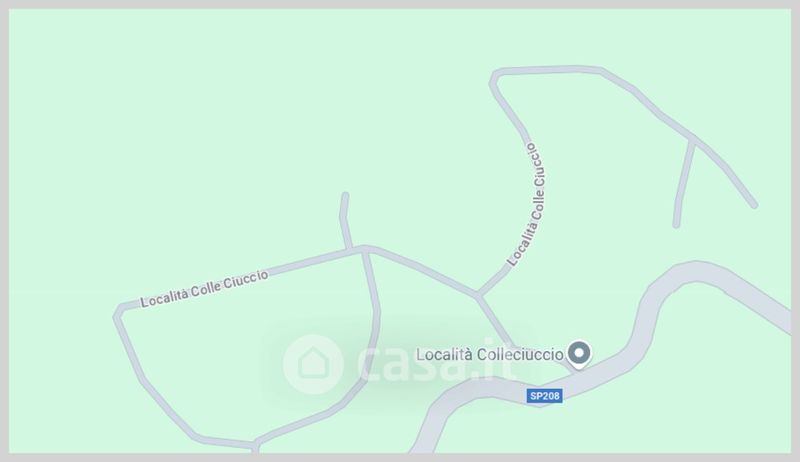The height and width of the screenshot is (462, 800).
Task: Click the Località Colleciuccio place label
Action: 490,354
